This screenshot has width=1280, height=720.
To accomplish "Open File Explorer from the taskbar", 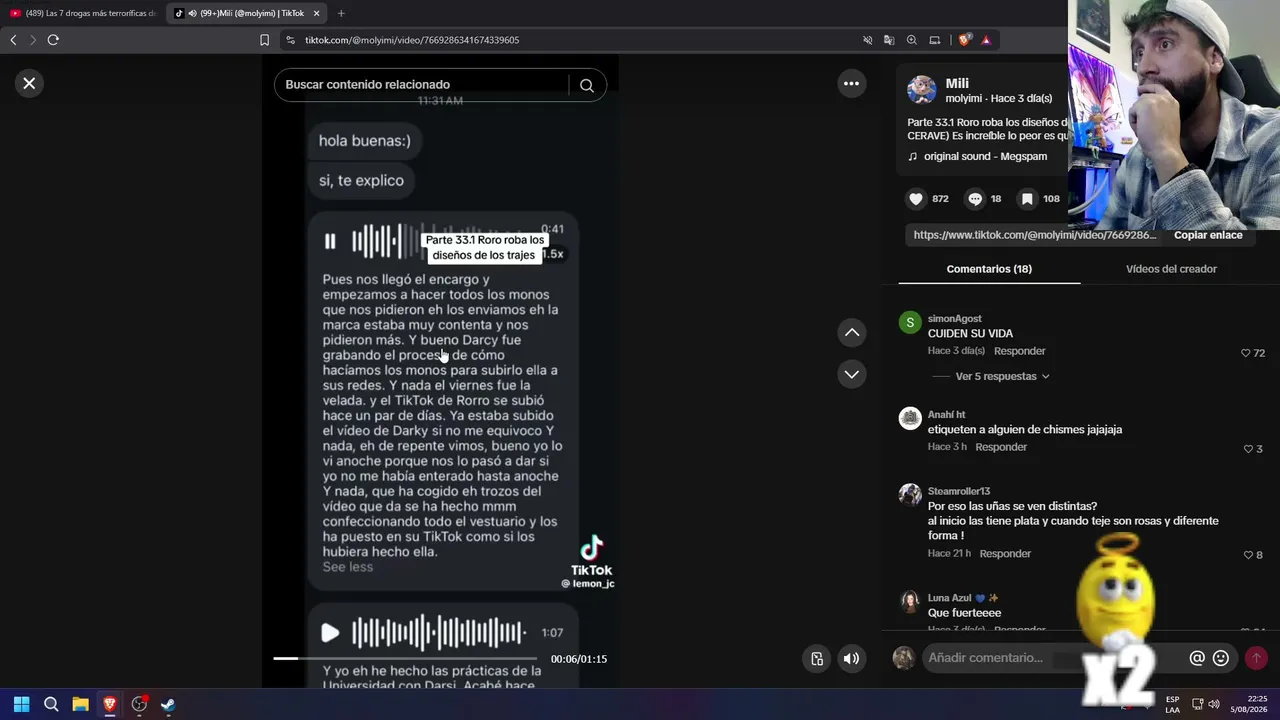I will (x=80, y=704).
